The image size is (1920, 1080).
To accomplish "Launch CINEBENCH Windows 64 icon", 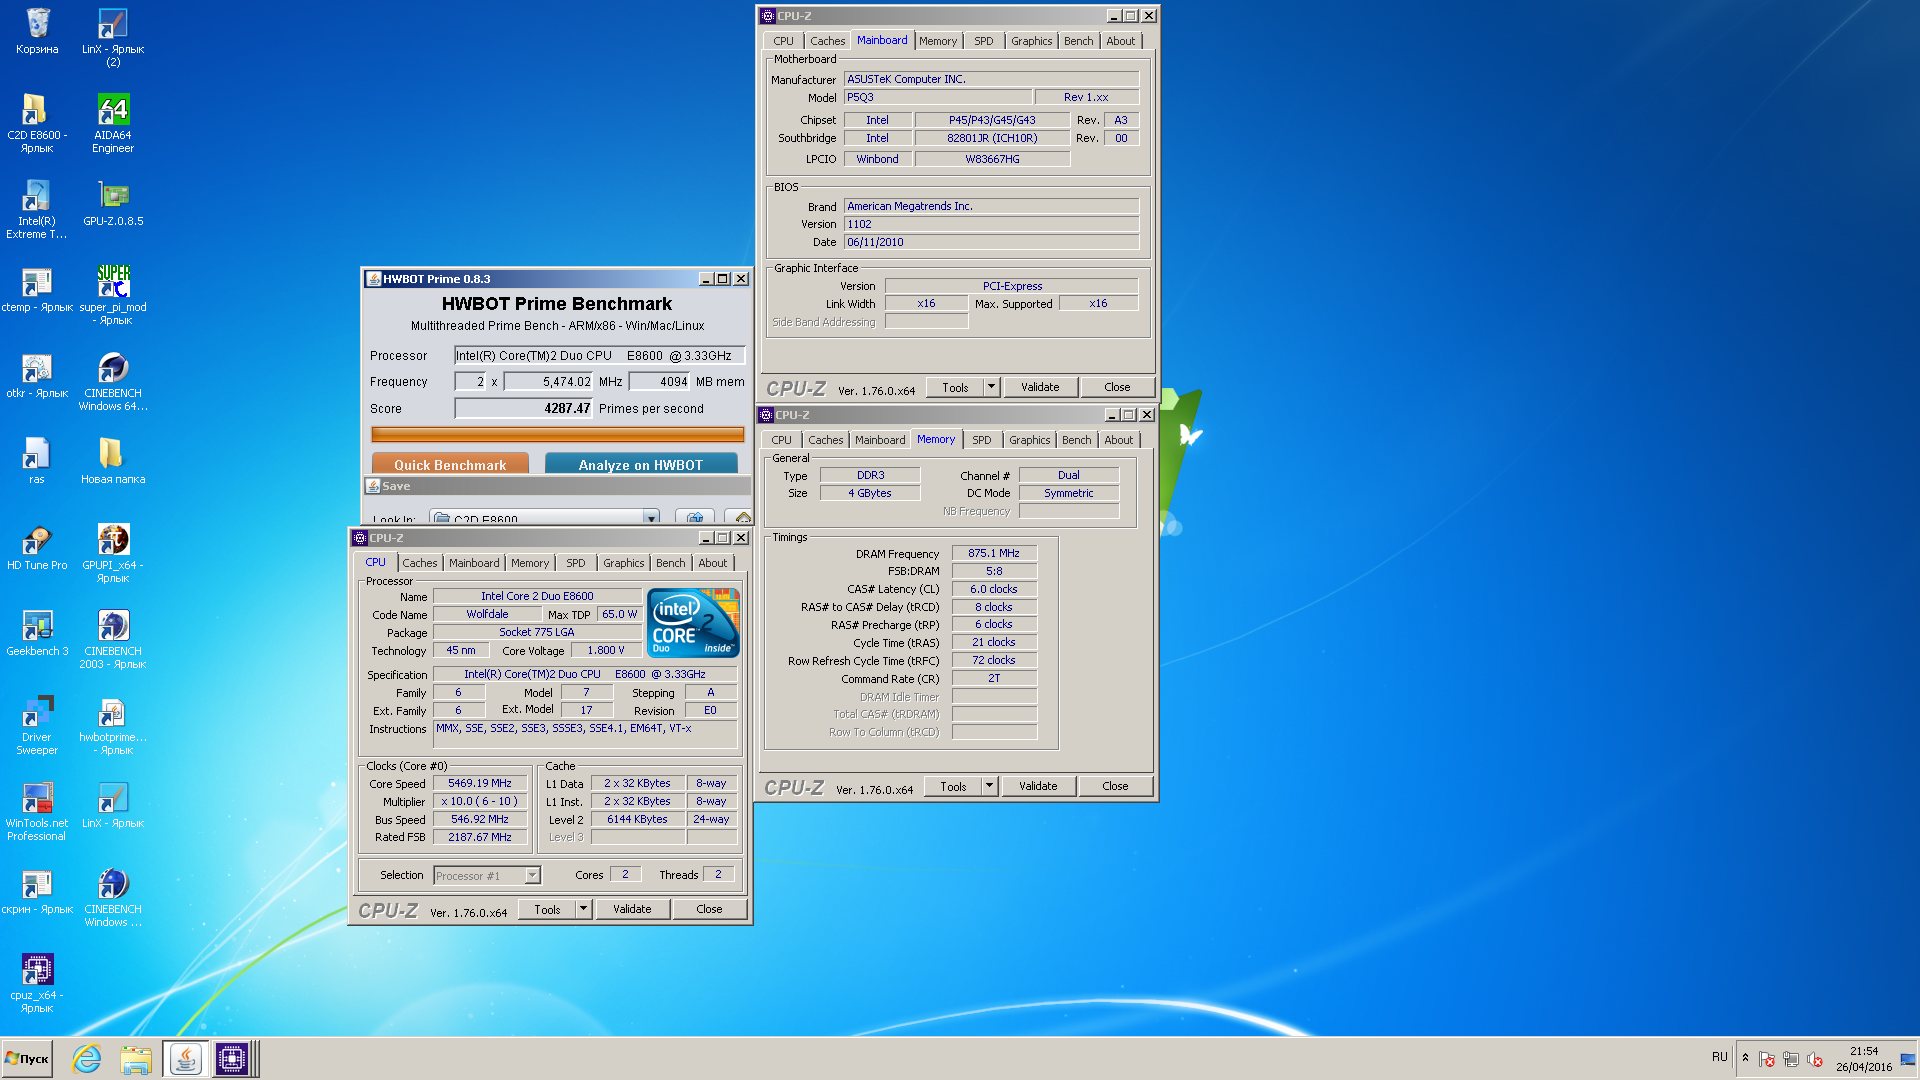I will click(x=113, y=381).
